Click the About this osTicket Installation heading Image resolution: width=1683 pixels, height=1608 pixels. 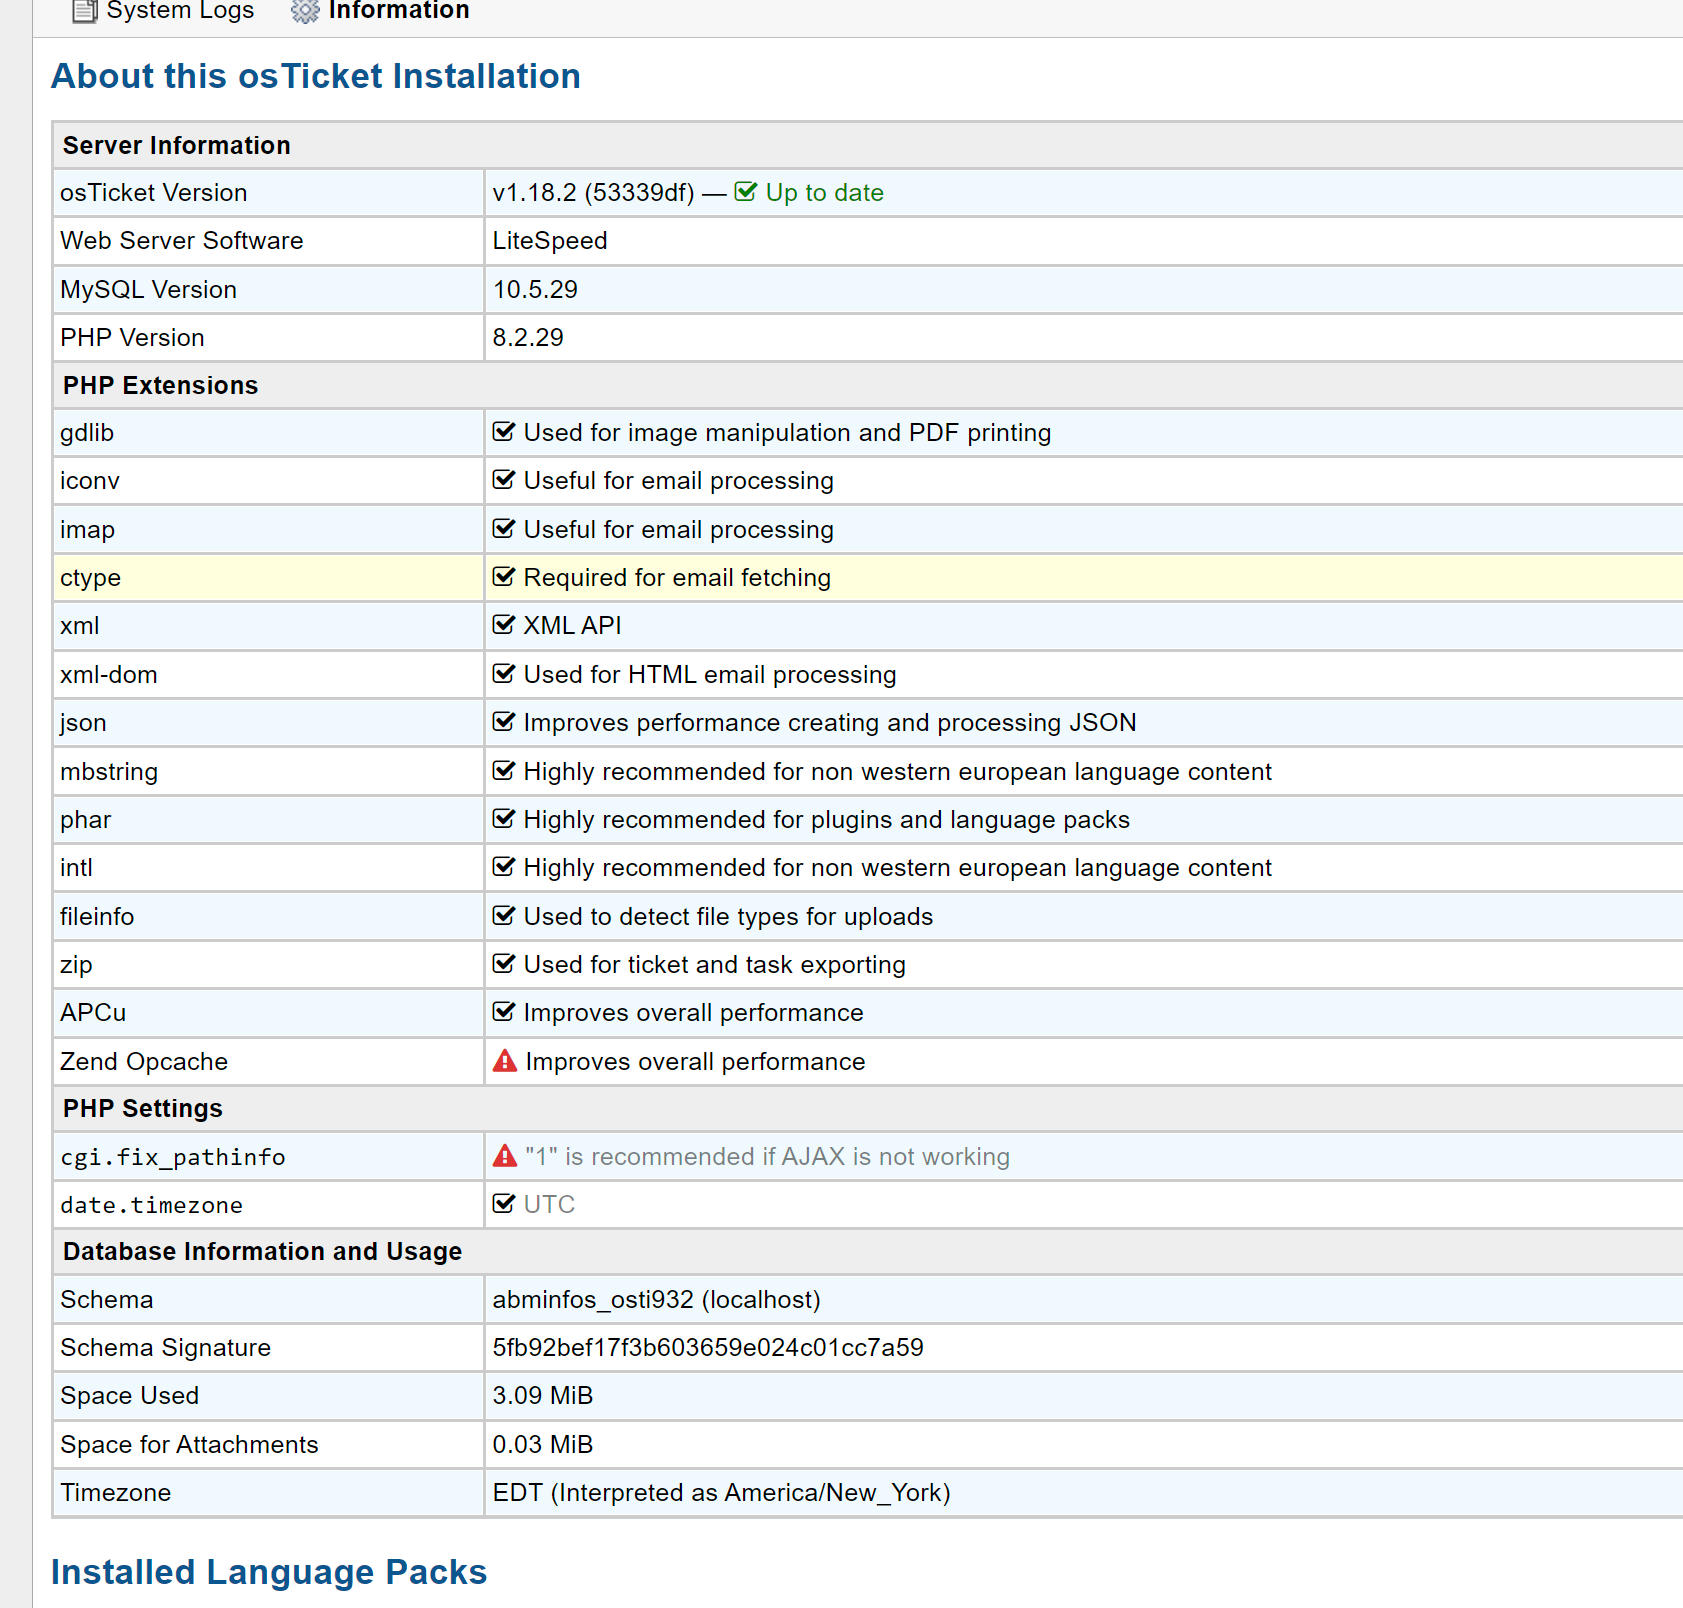(x=316, y=76)
